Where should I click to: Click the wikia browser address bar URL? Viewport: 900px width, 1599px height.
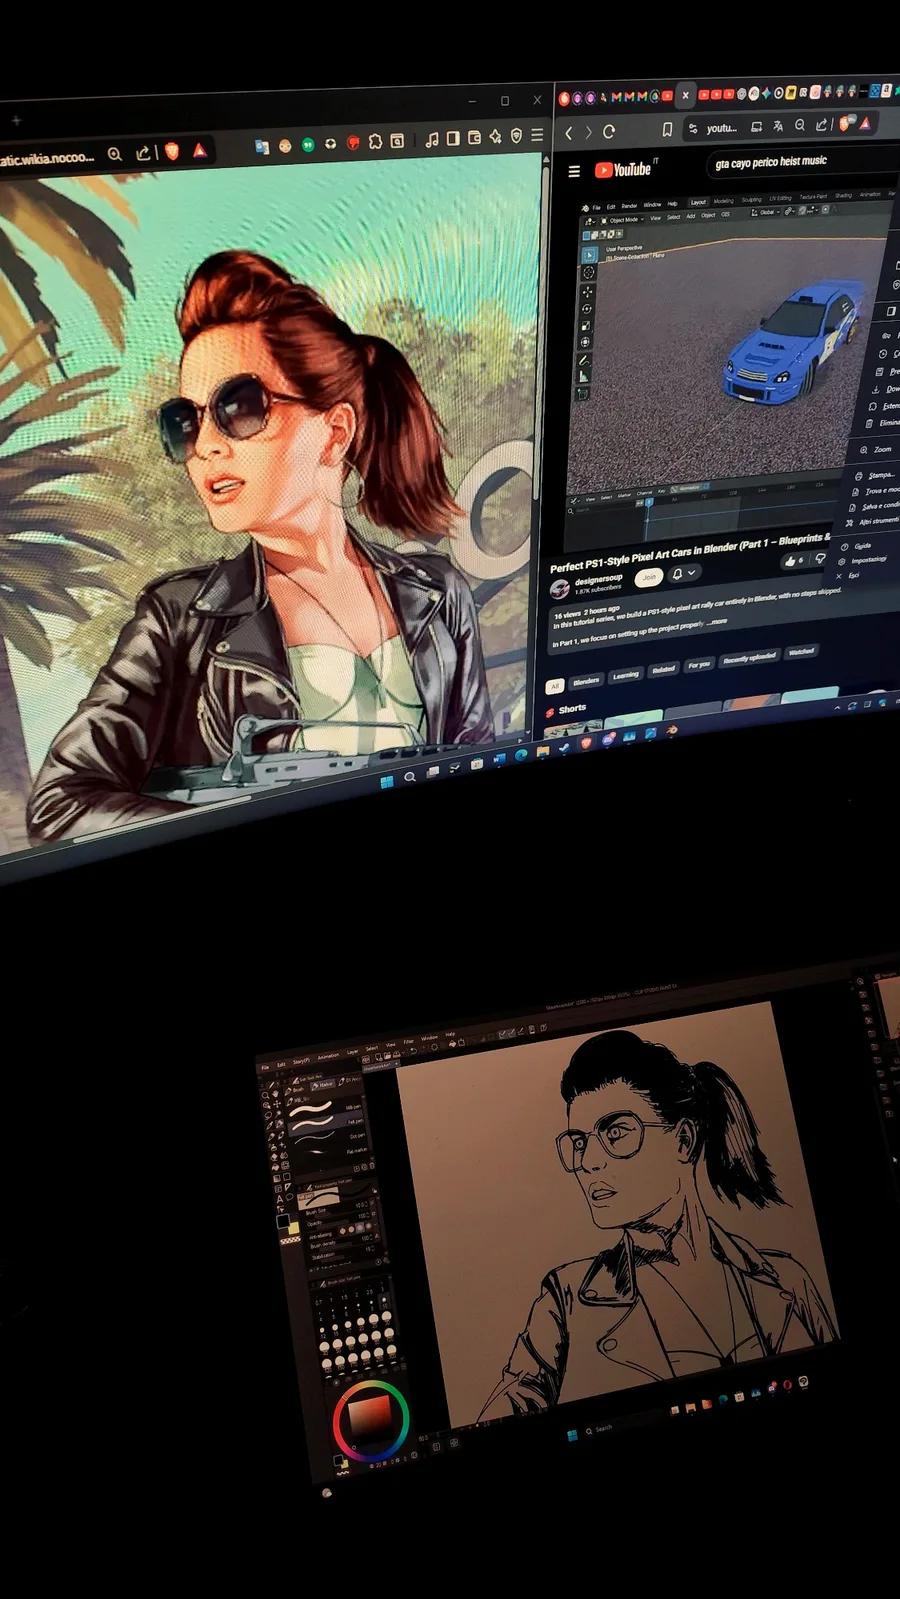point(47,158)
